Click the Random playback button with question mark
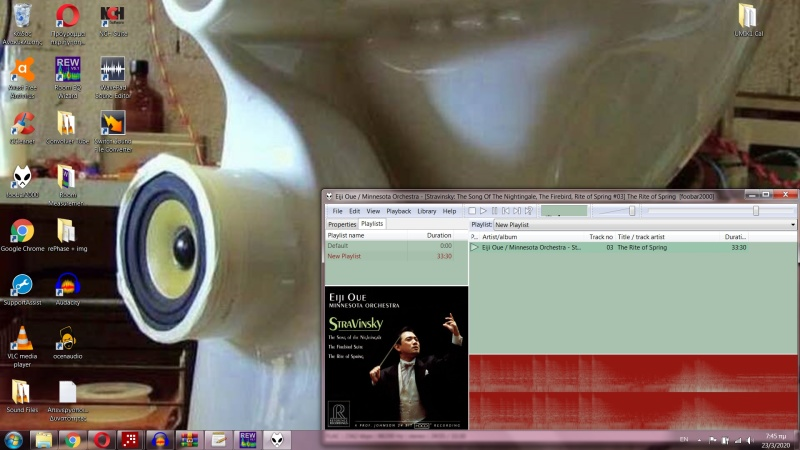 [x=529, y=211]
